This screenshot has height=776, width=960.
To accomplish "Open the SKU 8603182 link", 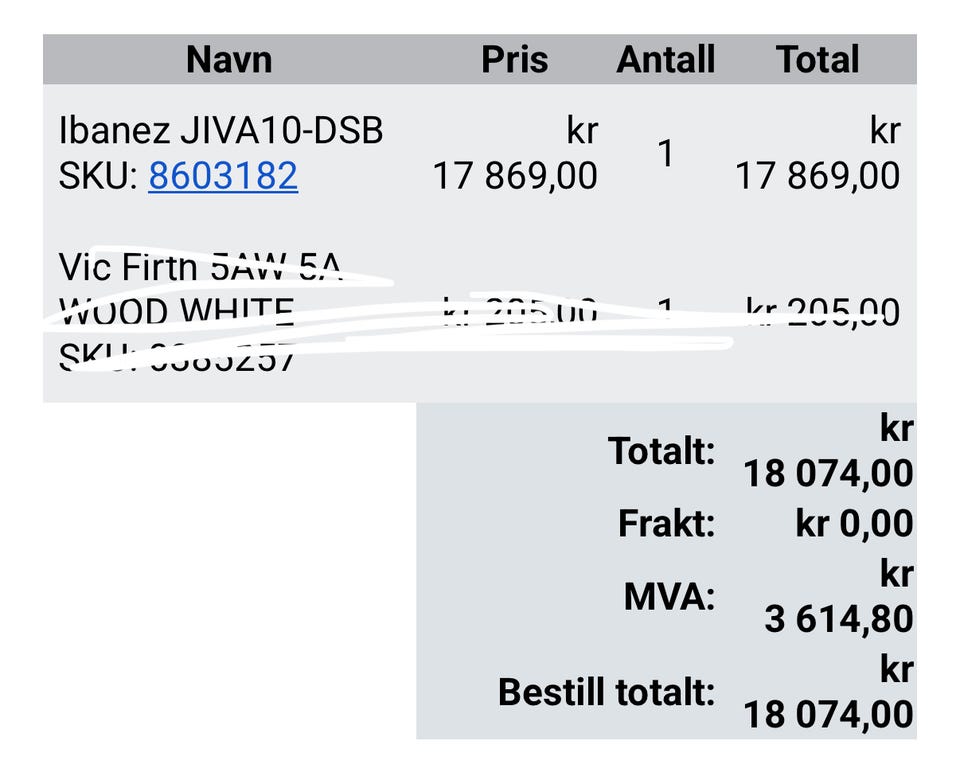I will point(223,176).
